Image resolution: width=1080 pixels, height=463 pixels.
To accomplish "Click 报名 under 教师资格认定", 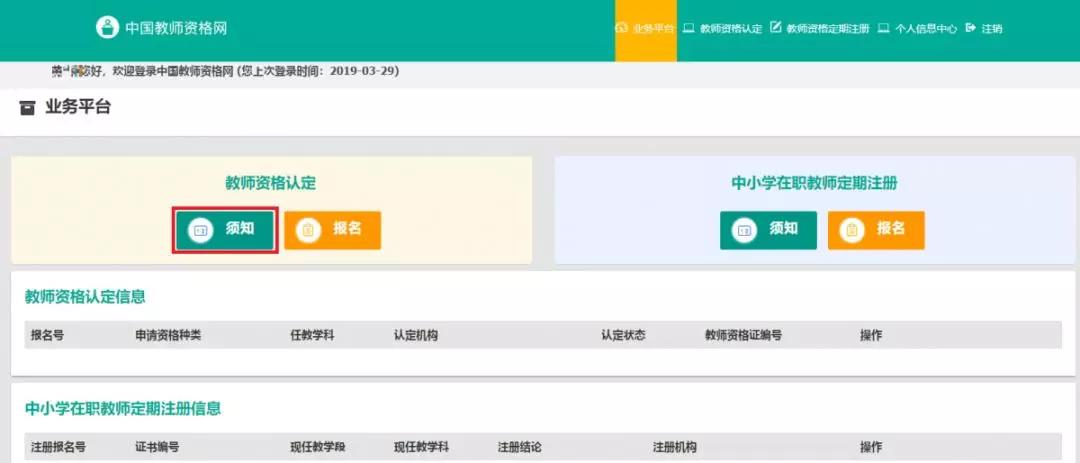I will [333, 230].
